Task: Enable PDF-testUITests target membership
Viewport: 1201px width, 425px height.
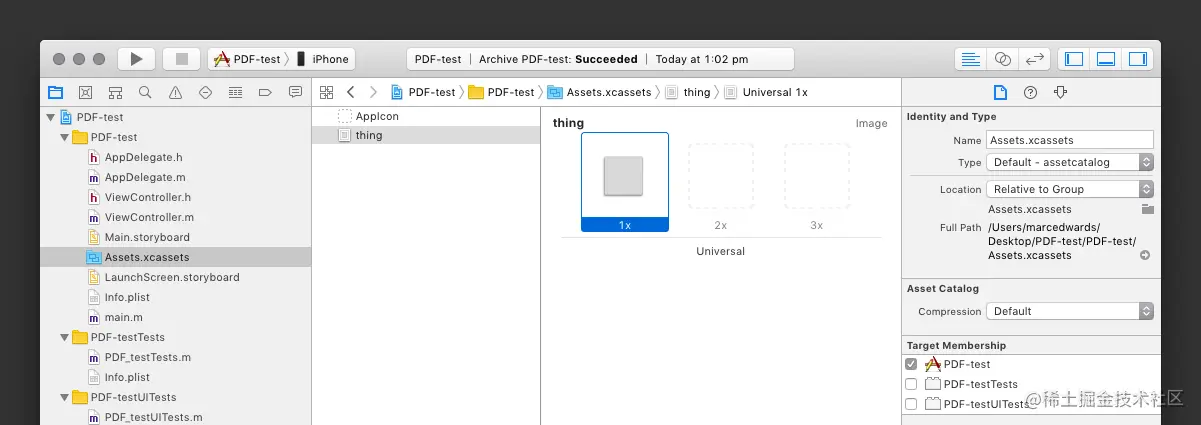Action: click(x=911, y=404)
